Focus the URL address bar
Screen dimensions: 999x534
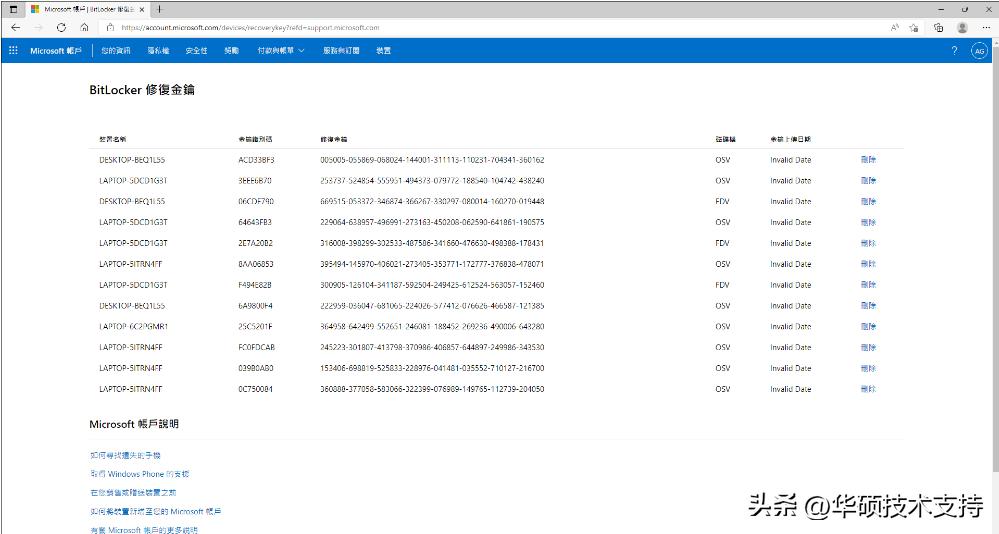point(497,27)
